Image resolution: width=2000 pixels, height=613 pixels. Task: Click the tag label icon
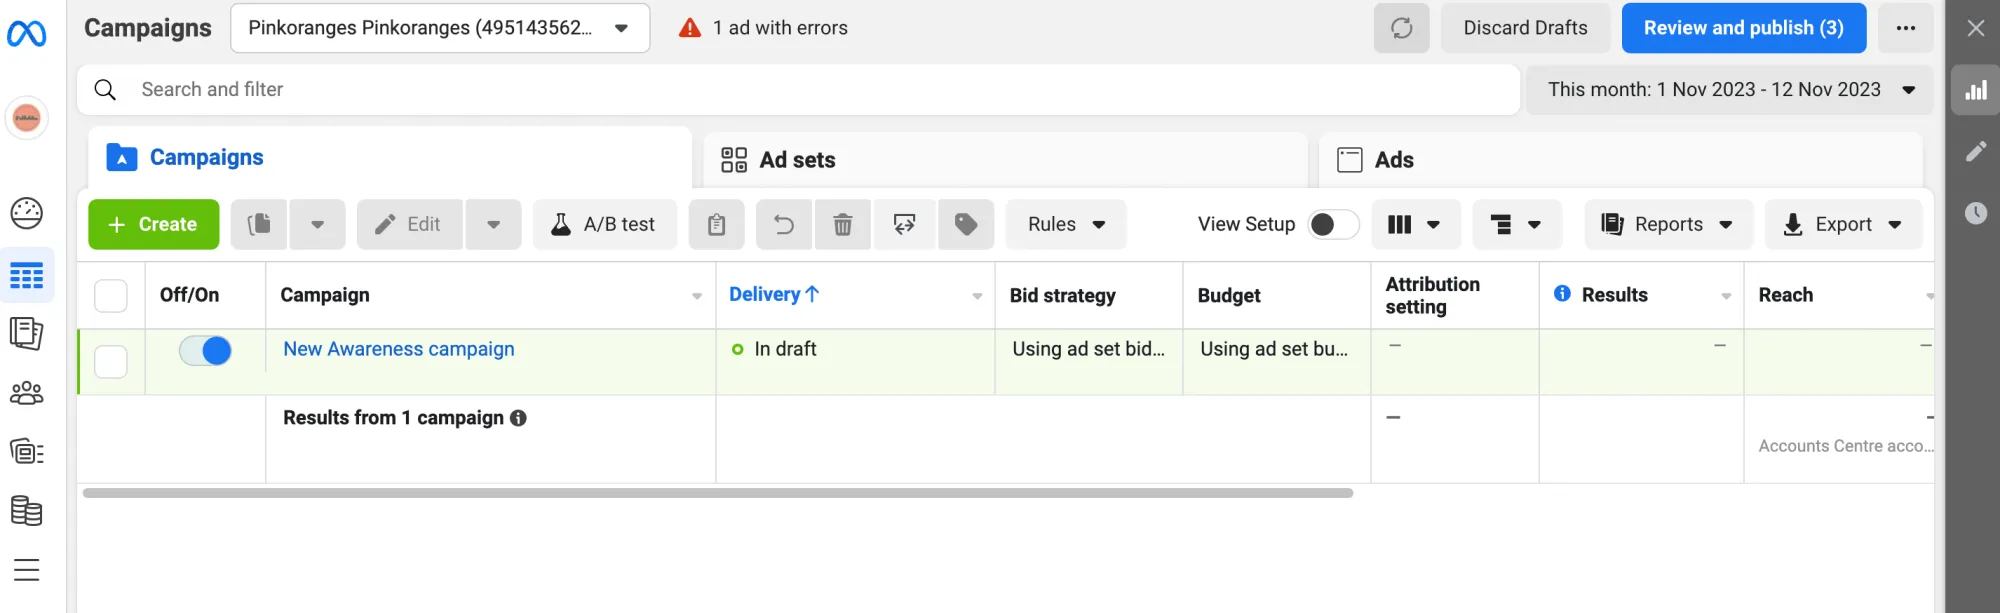[966, 225]
